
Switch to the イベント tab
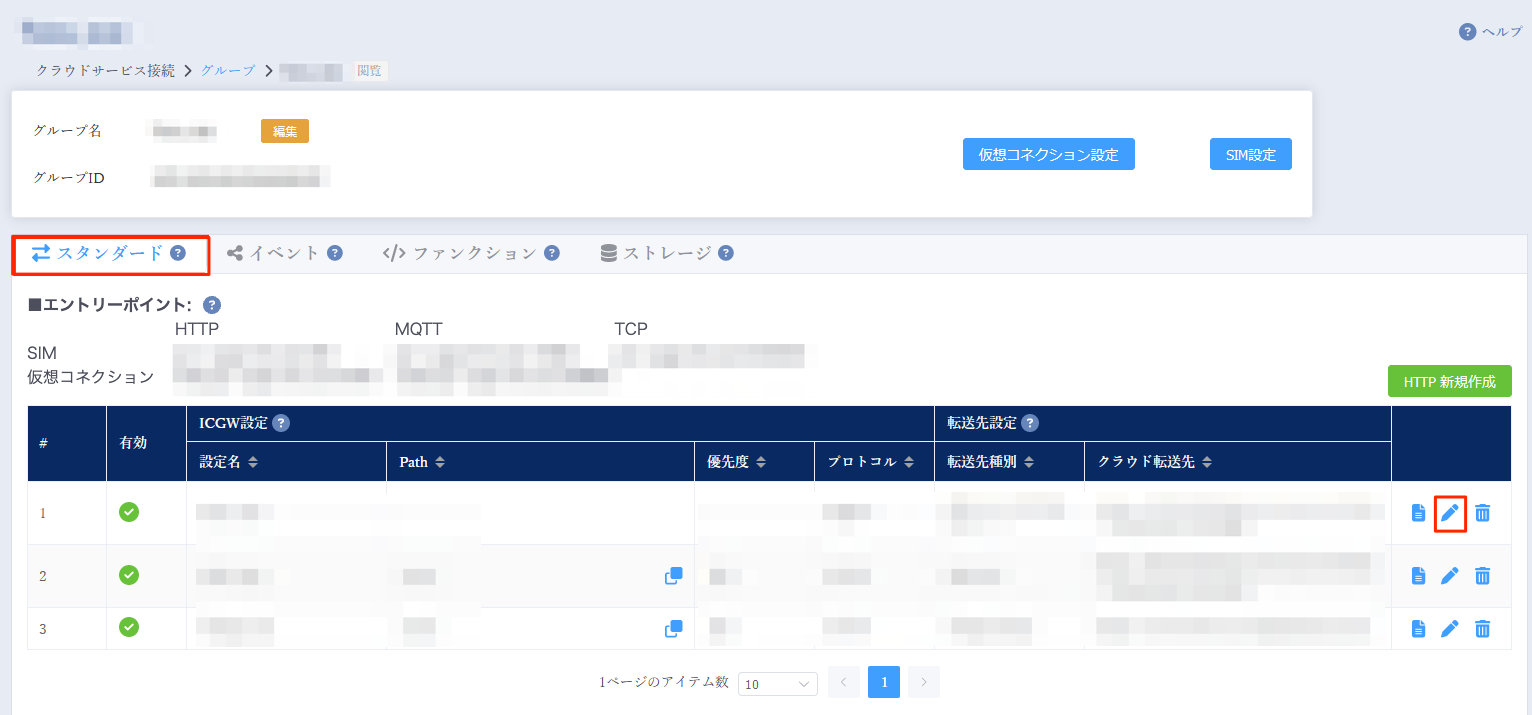[x=281, y=253]
